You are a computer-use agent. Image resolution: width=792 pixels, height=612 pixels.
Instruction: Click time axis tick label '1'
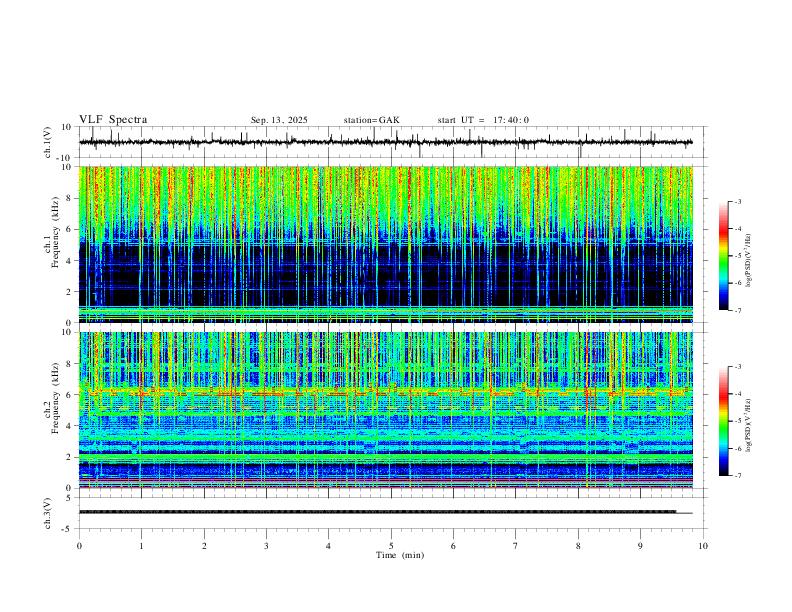tap(141, 546)
